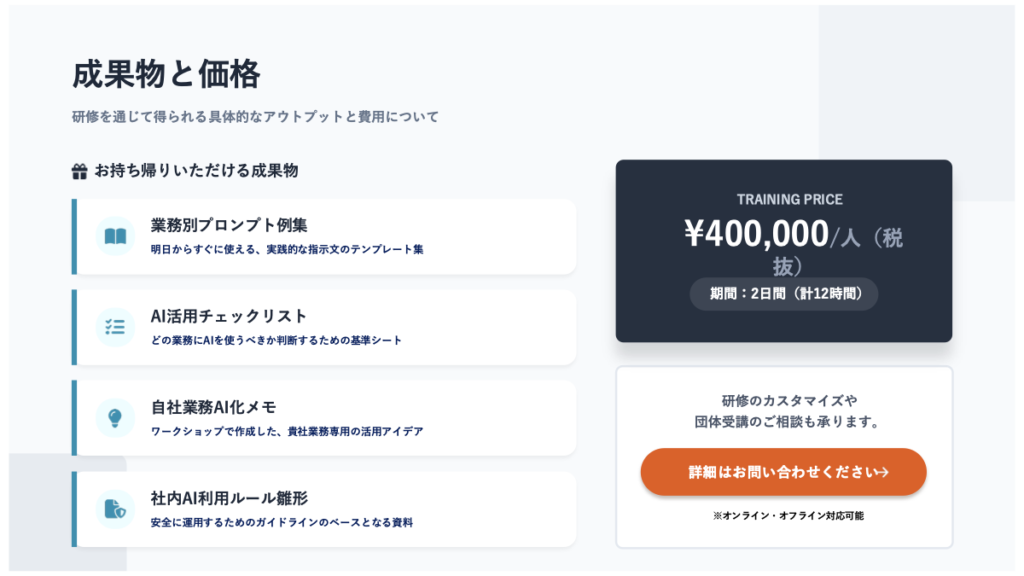The width and height of the screenshot is (1024, 576).
Task: Click the 成果物と価格 heading
Action: [166, 74]
